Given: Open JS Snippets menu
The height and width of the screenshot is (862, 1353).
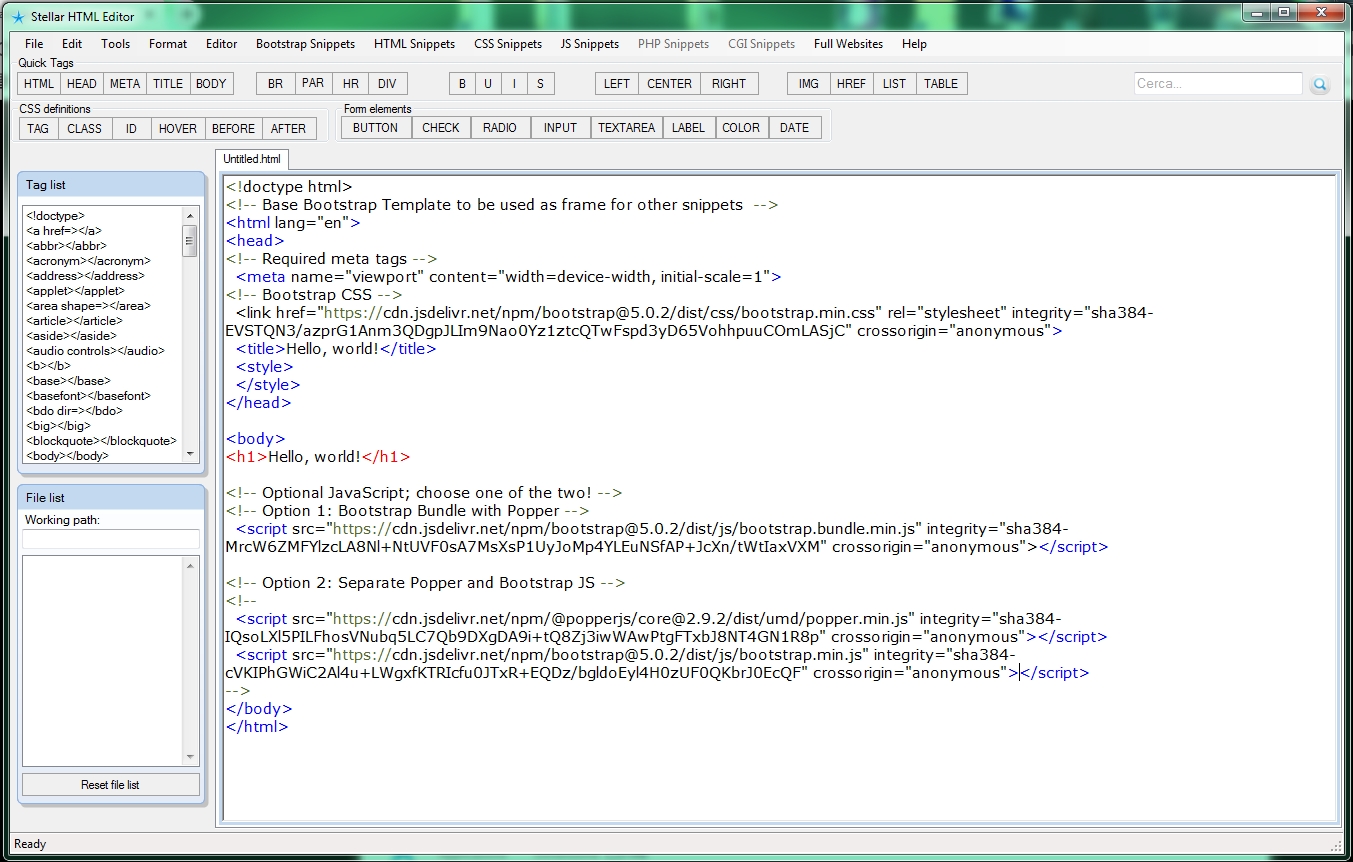Looking at the screenshot, I should 590,44.
